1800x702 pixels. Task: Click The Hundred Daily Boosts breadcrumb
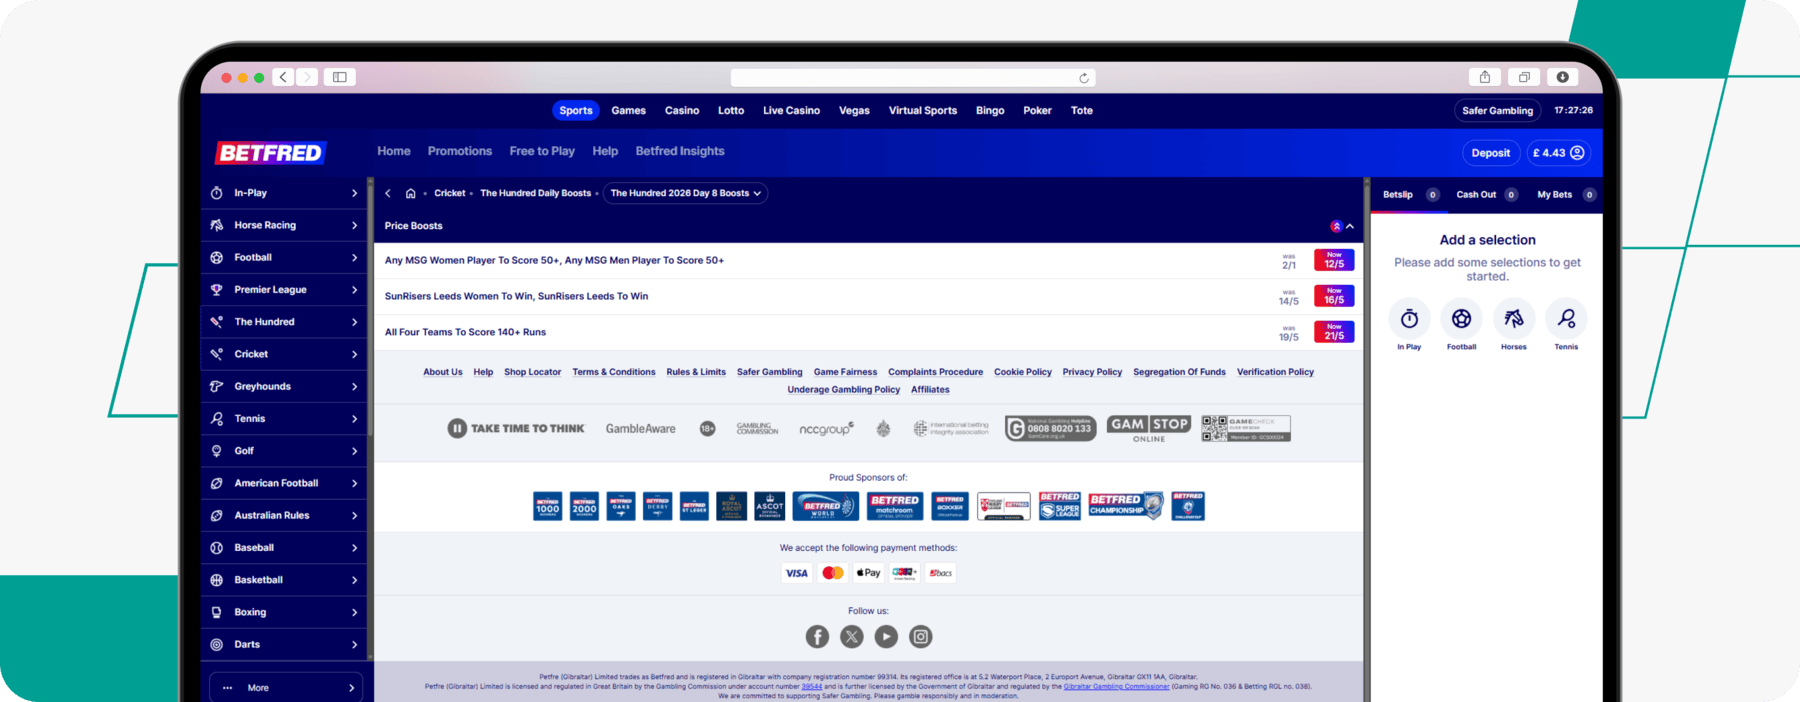click(535, 193)
